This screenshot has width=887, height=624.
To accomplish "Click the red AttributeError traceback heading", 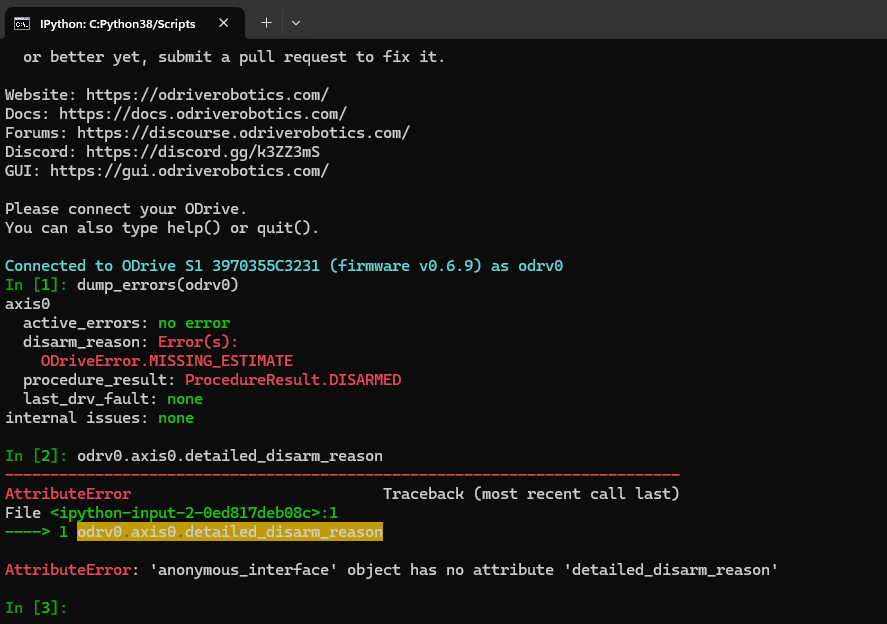I will (68, 494).
